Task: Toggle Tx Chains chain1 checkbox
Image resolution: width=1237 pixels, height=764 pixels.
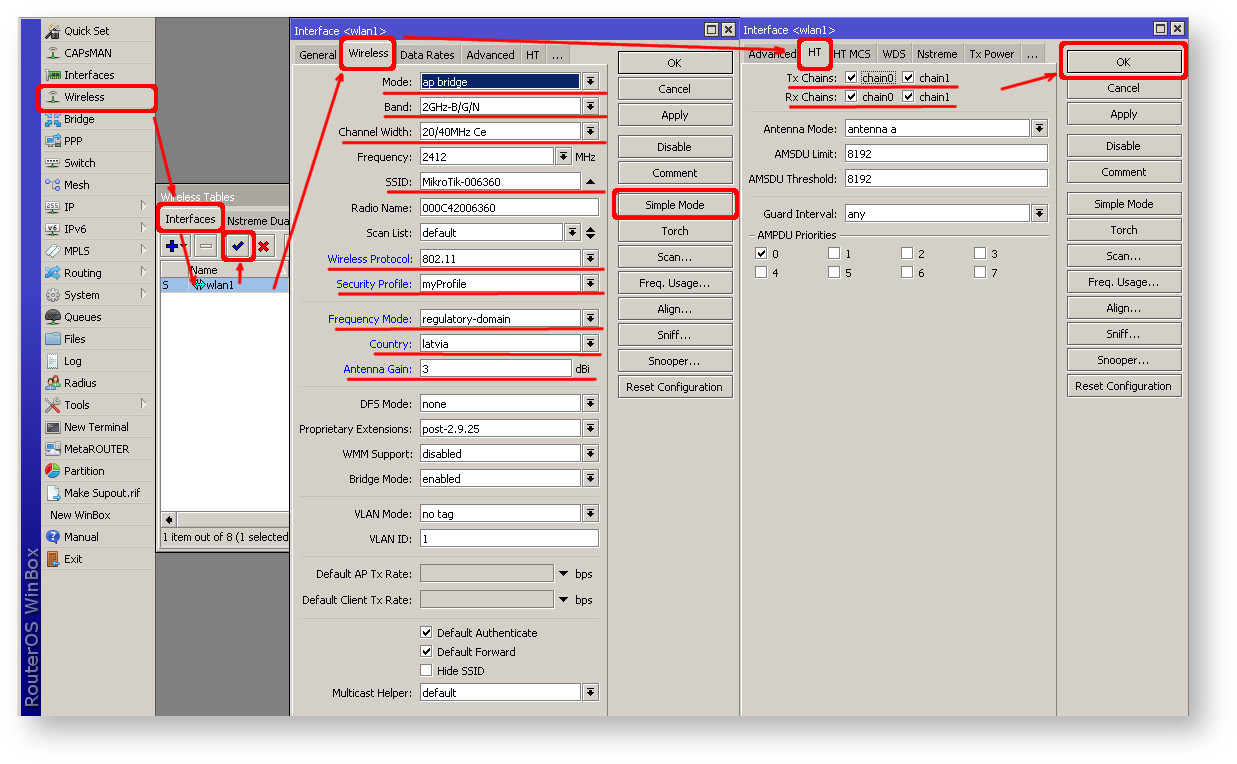Action: 908,78
